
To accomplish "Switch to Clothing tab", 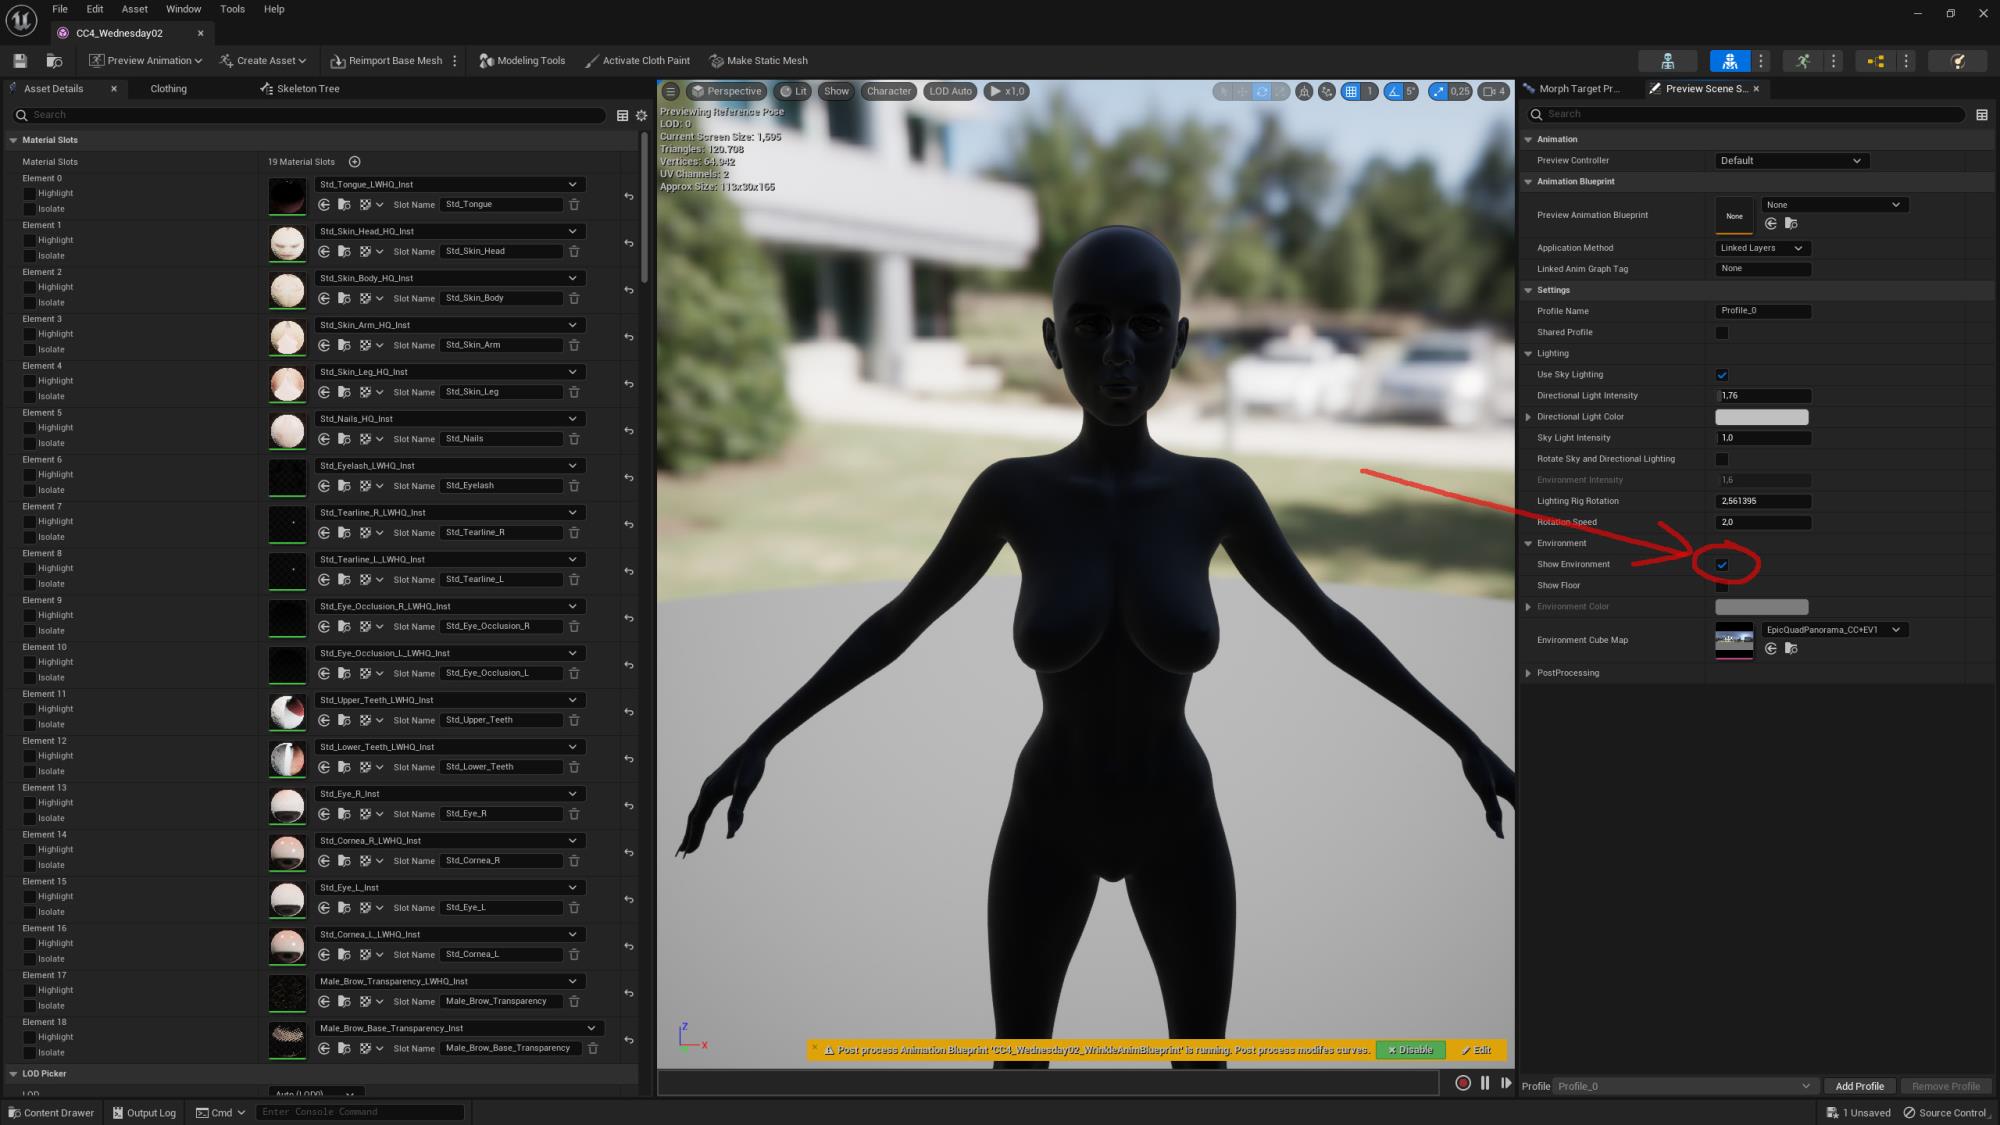I will pyautogui.click(x=168, y=89).
